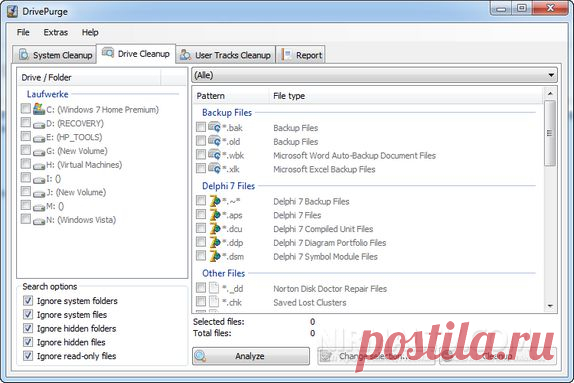Click the Delphi 7 icon for *.ddp
The image size is (574, 383).
coord(215,242)
